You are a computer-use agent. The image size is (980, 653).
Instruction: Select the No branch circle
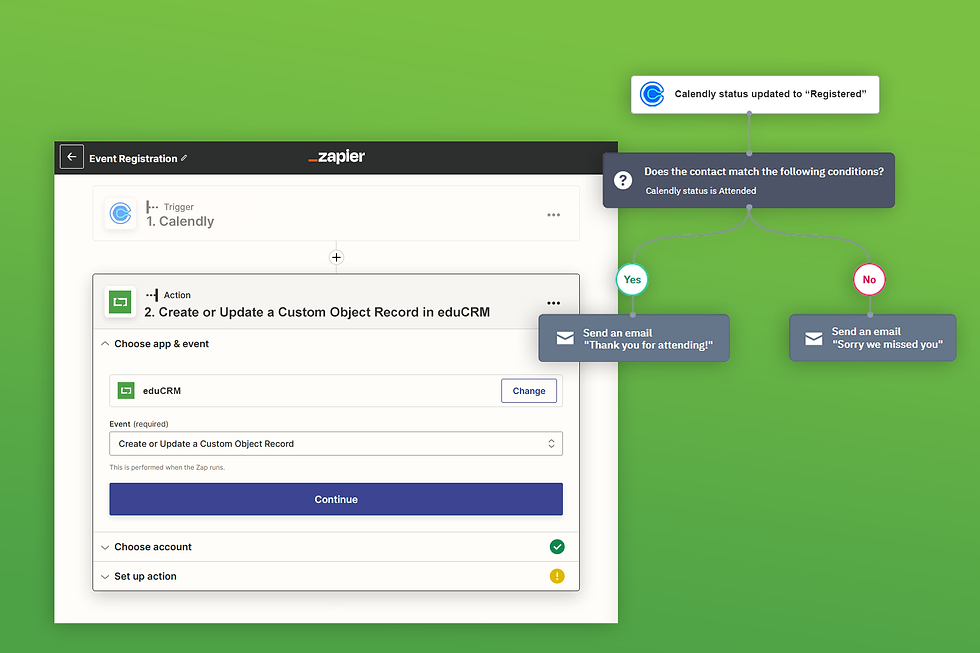coord(869,279)
